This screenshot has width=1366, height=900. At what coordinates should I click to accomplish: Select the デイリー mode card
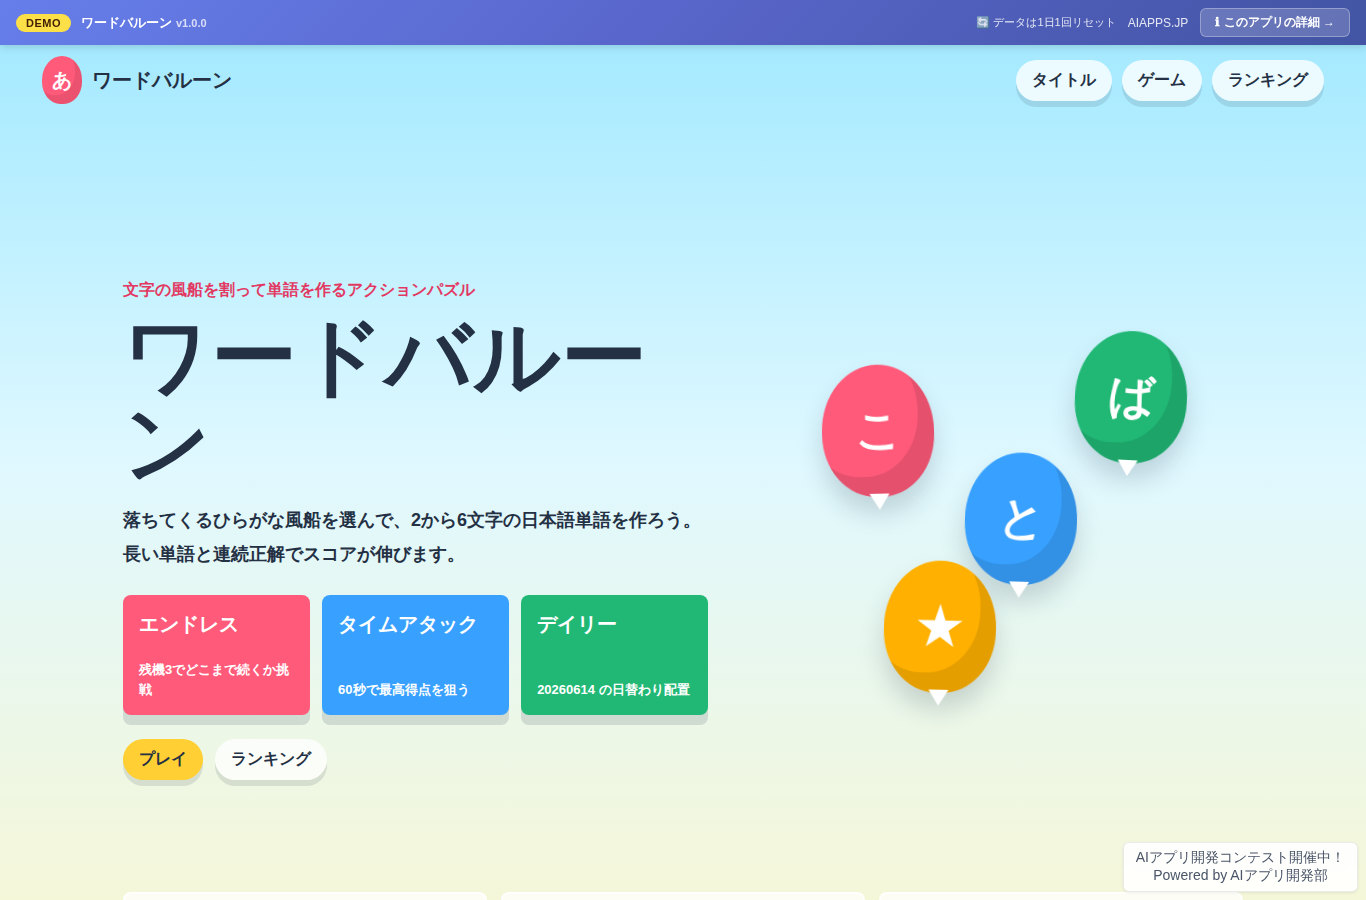(614, 655)
